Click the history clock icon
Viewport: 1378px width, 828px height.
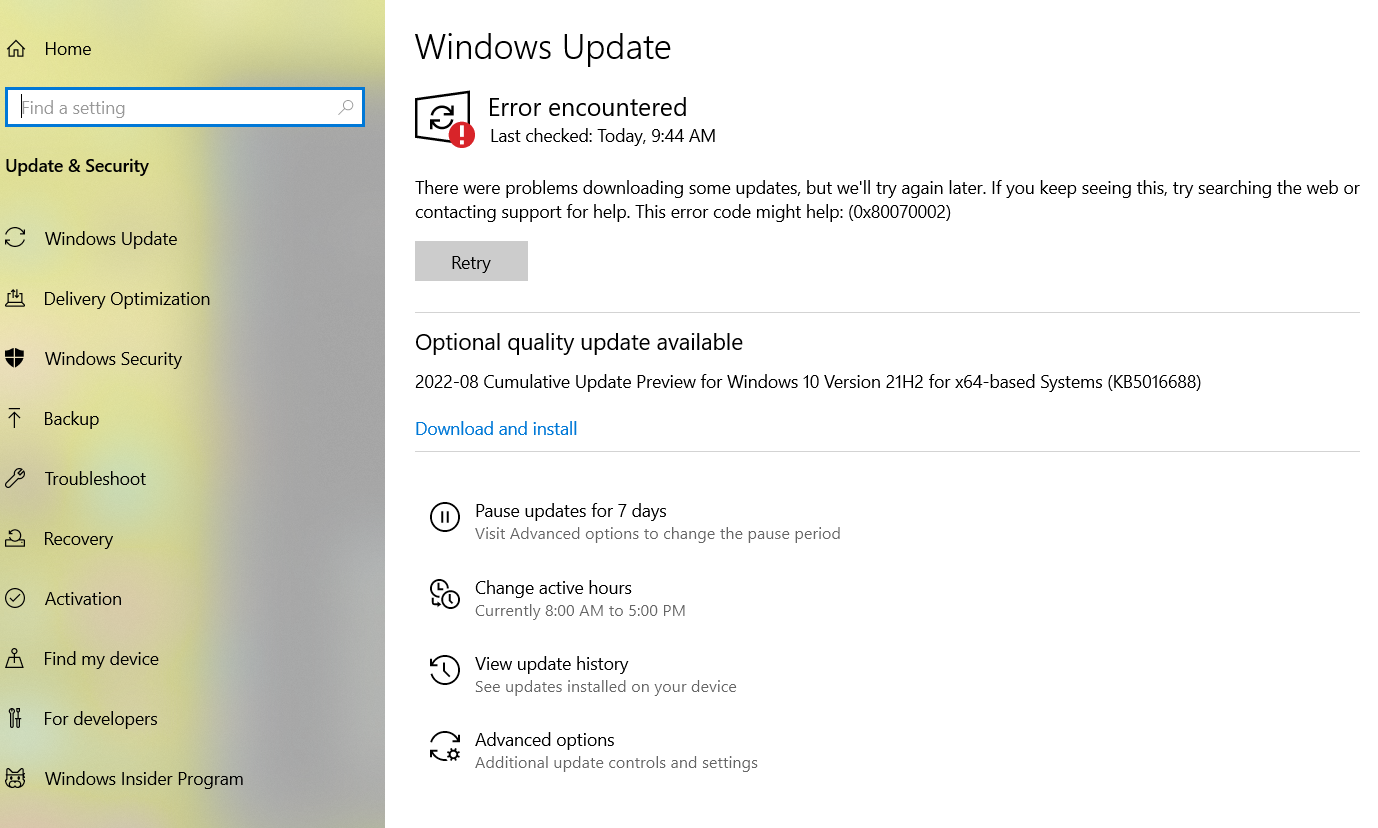pyautogui.click(x=445, y=670)
